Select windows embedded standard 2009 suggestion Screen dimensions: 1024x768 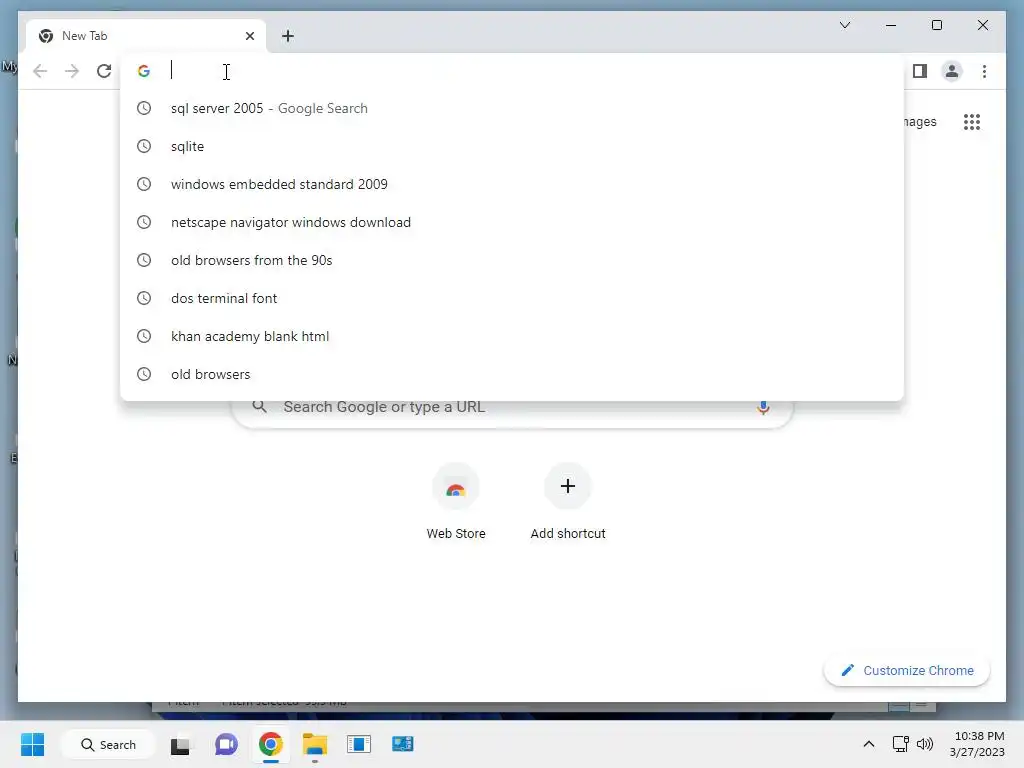[x=512, y=184]
